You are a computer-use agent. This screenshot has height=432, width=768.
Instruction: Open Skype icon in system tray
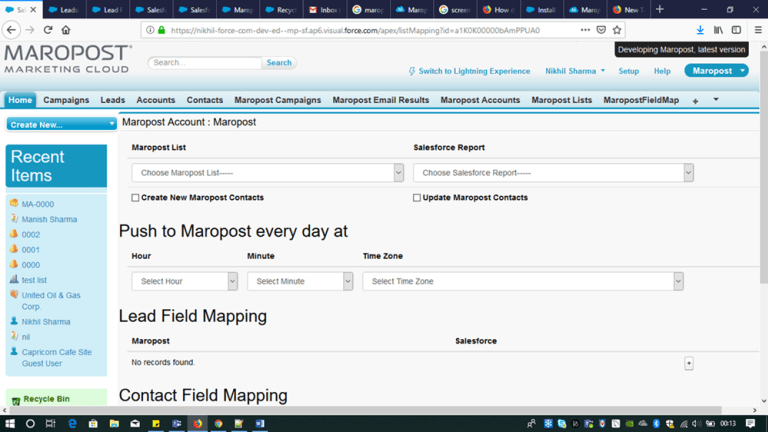tap(562, 423)
